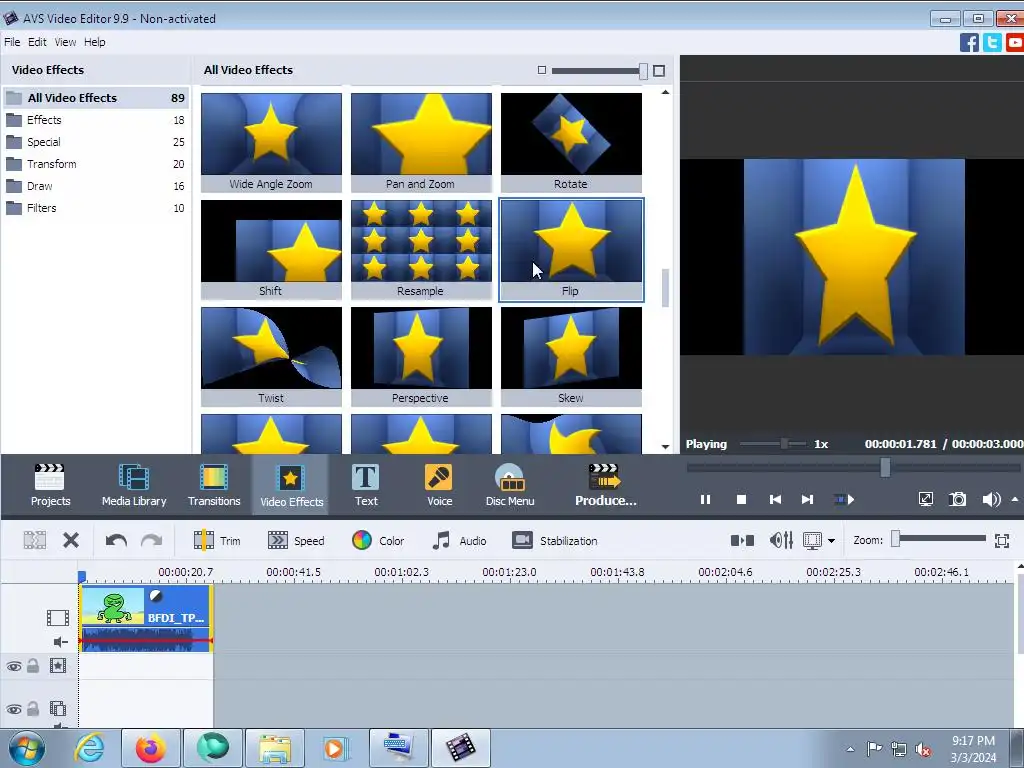Click the preview seek bar handle

point(885,467)
